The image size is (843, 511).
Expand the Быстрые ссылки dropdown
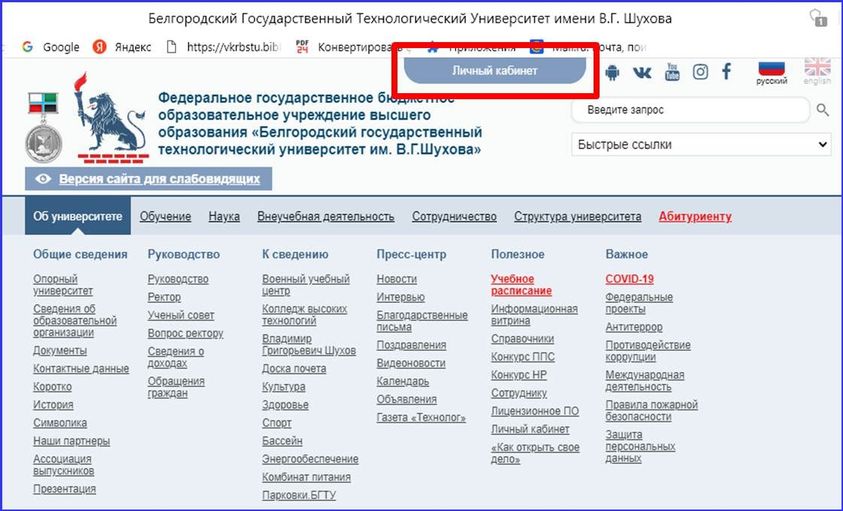coord(701,144)
